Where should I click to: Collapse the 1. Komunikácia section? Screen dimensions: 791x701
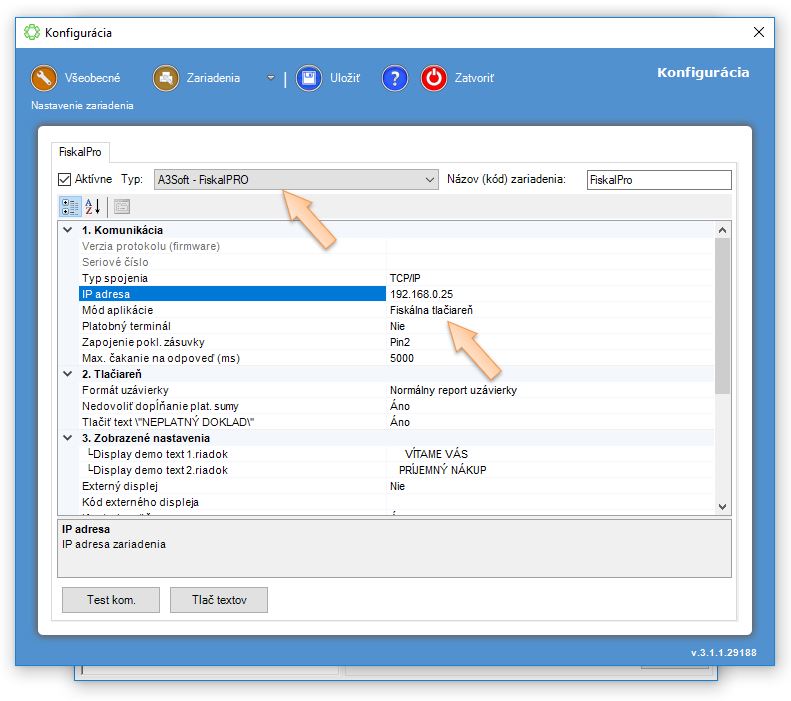tap(68, 230)
